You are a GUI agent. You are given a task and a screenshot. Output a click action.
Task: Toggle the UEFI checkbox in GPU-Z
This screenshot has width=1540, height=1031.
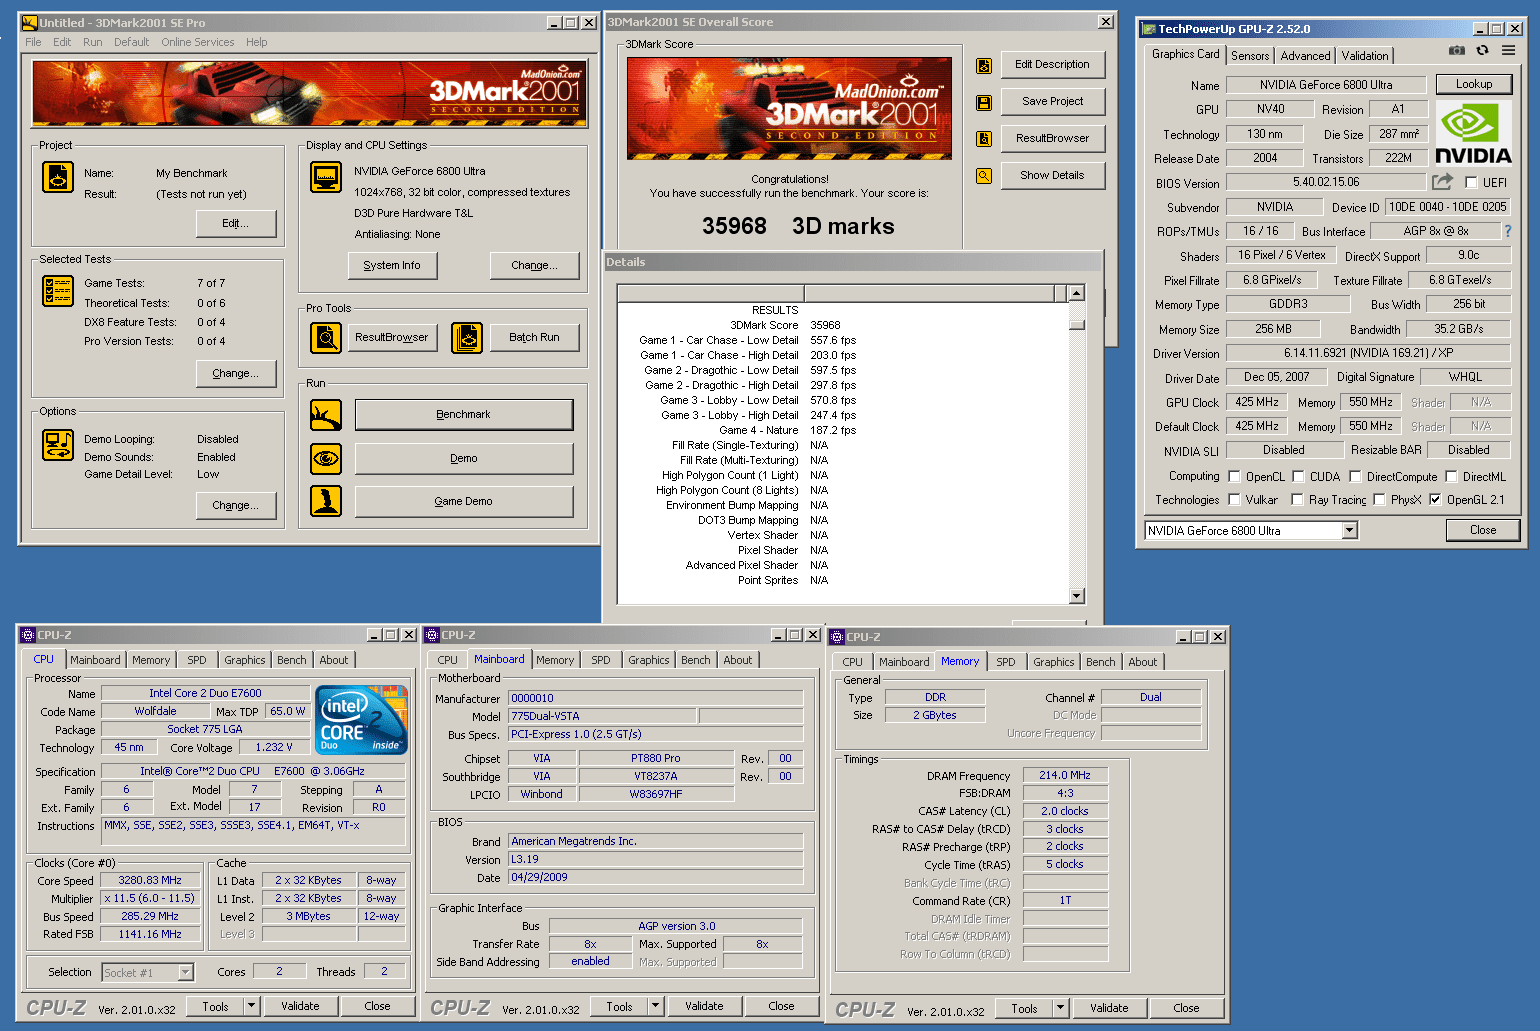(x=1471, y=182)
